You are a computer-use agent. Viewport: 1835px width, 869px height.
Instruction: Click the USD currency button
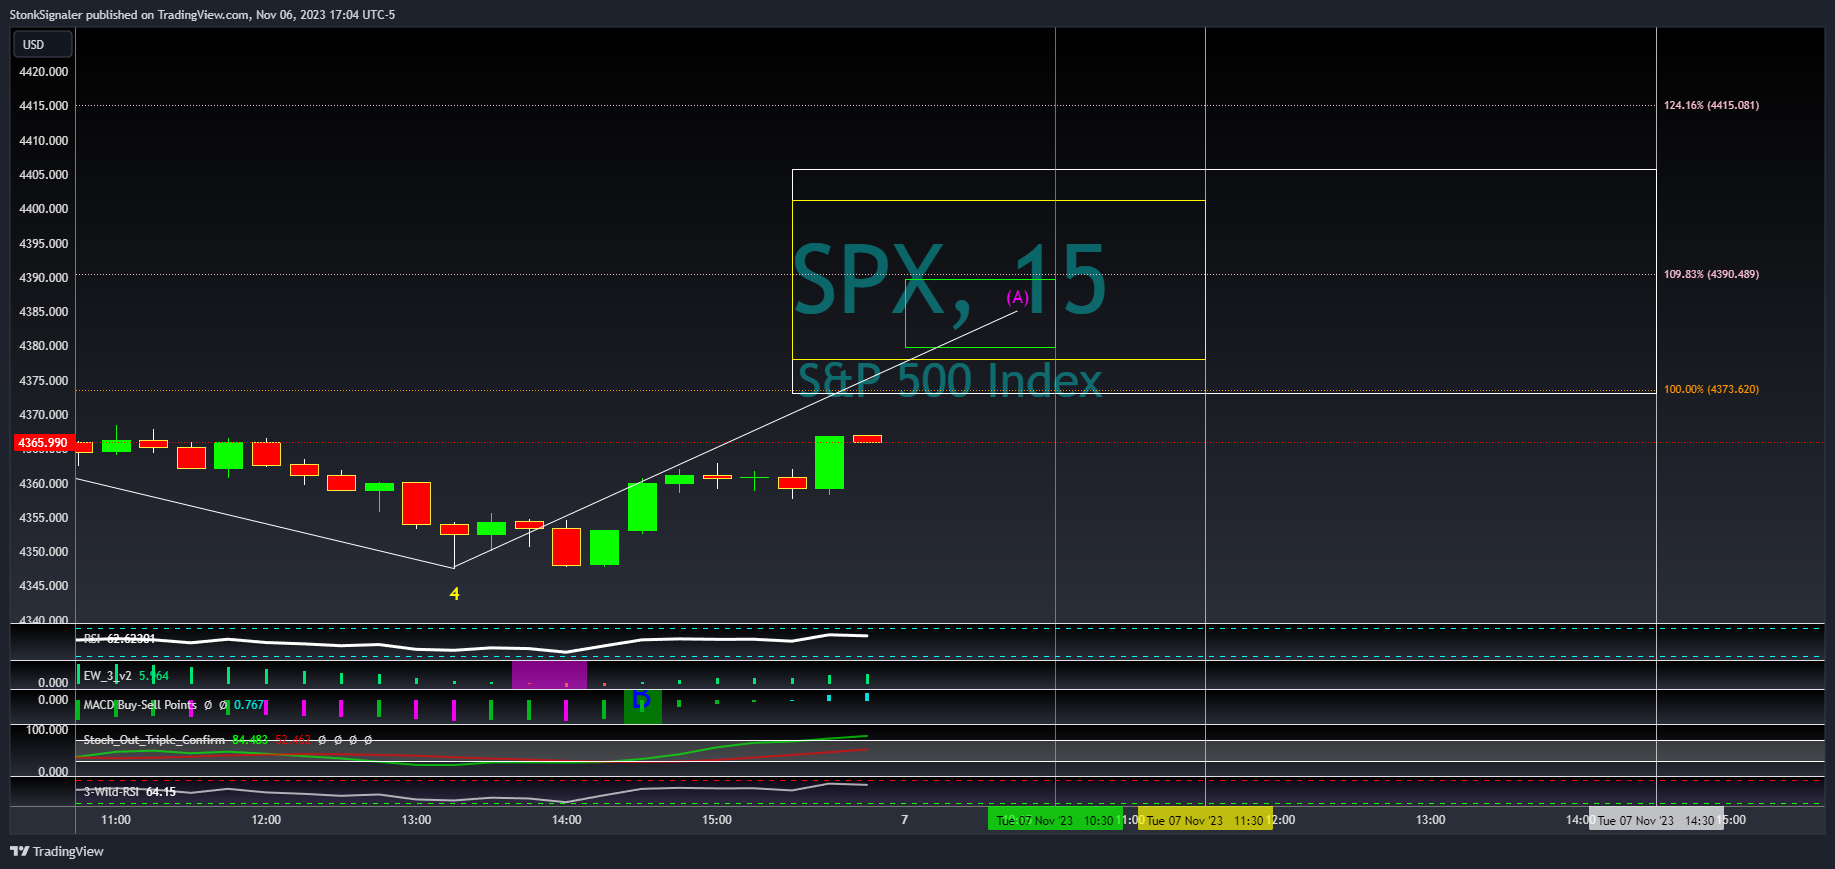(42, 44)
